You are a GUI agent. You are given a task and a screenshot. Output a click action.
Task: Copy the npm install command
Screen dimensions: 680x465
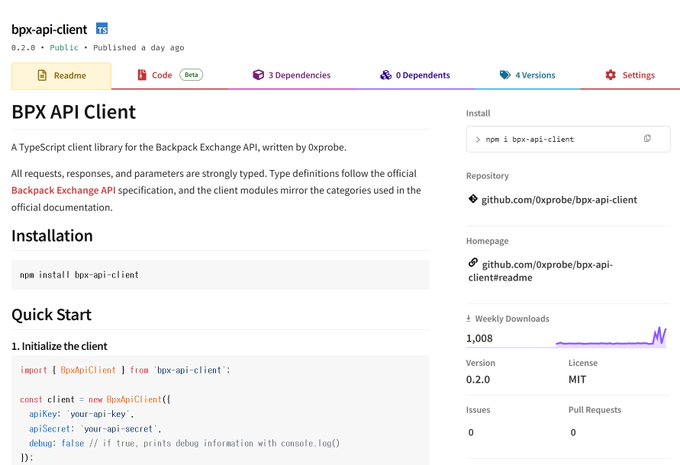[647, 138]
